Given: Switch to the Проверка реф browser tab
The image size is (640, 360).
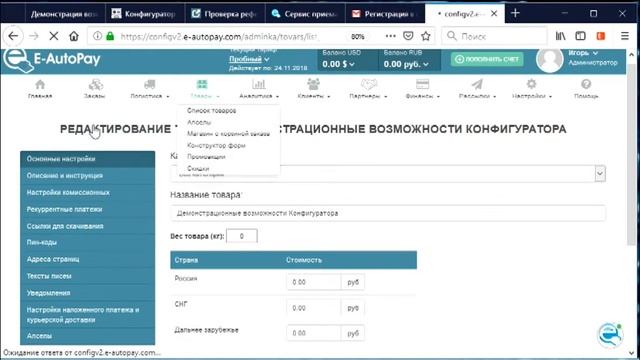Looking at the screenshot, I should (224, 14).
